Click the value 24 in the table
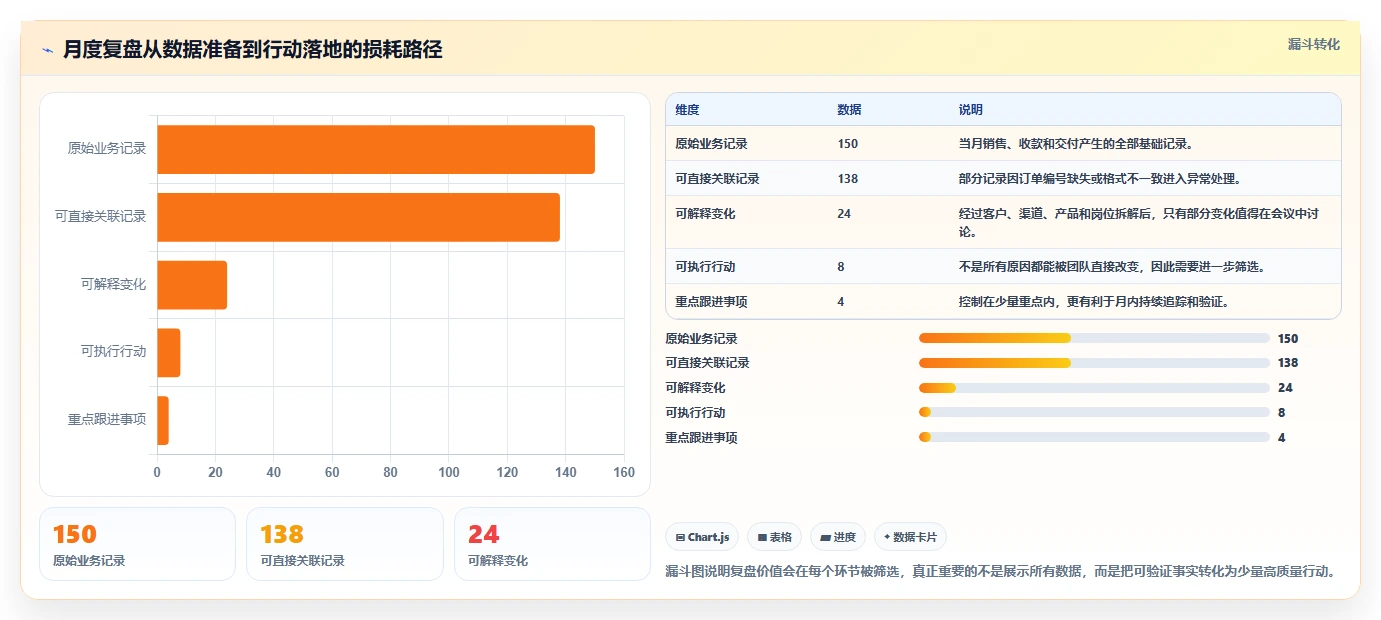The width and height of the screenshot is (1381, 620). [844, 214]
